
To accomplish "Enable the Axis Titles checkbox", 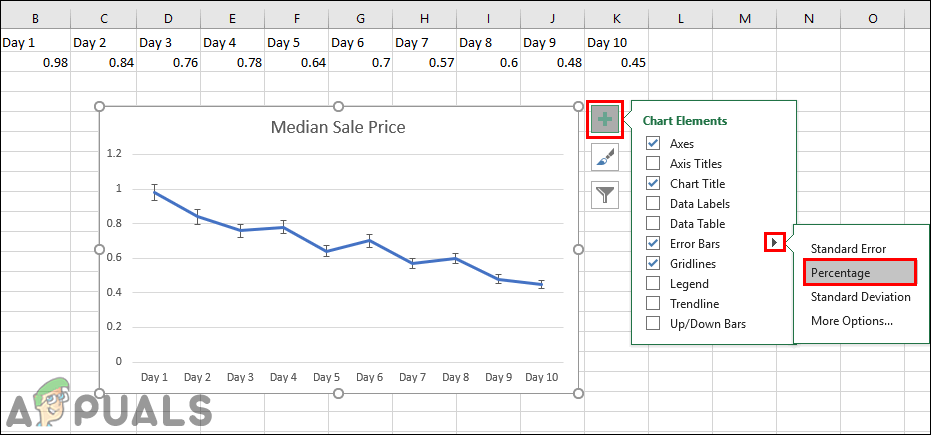I will point(653,164).
